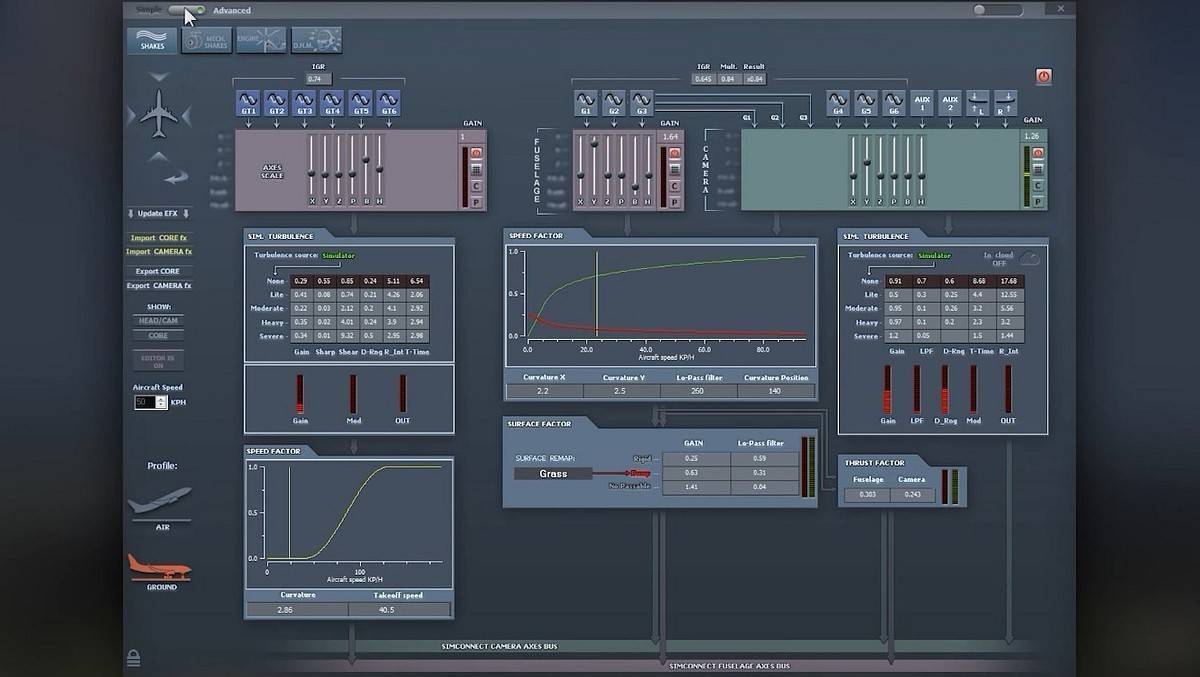Open the Turbulence source Simulator dropdown on left

point(338,256)
